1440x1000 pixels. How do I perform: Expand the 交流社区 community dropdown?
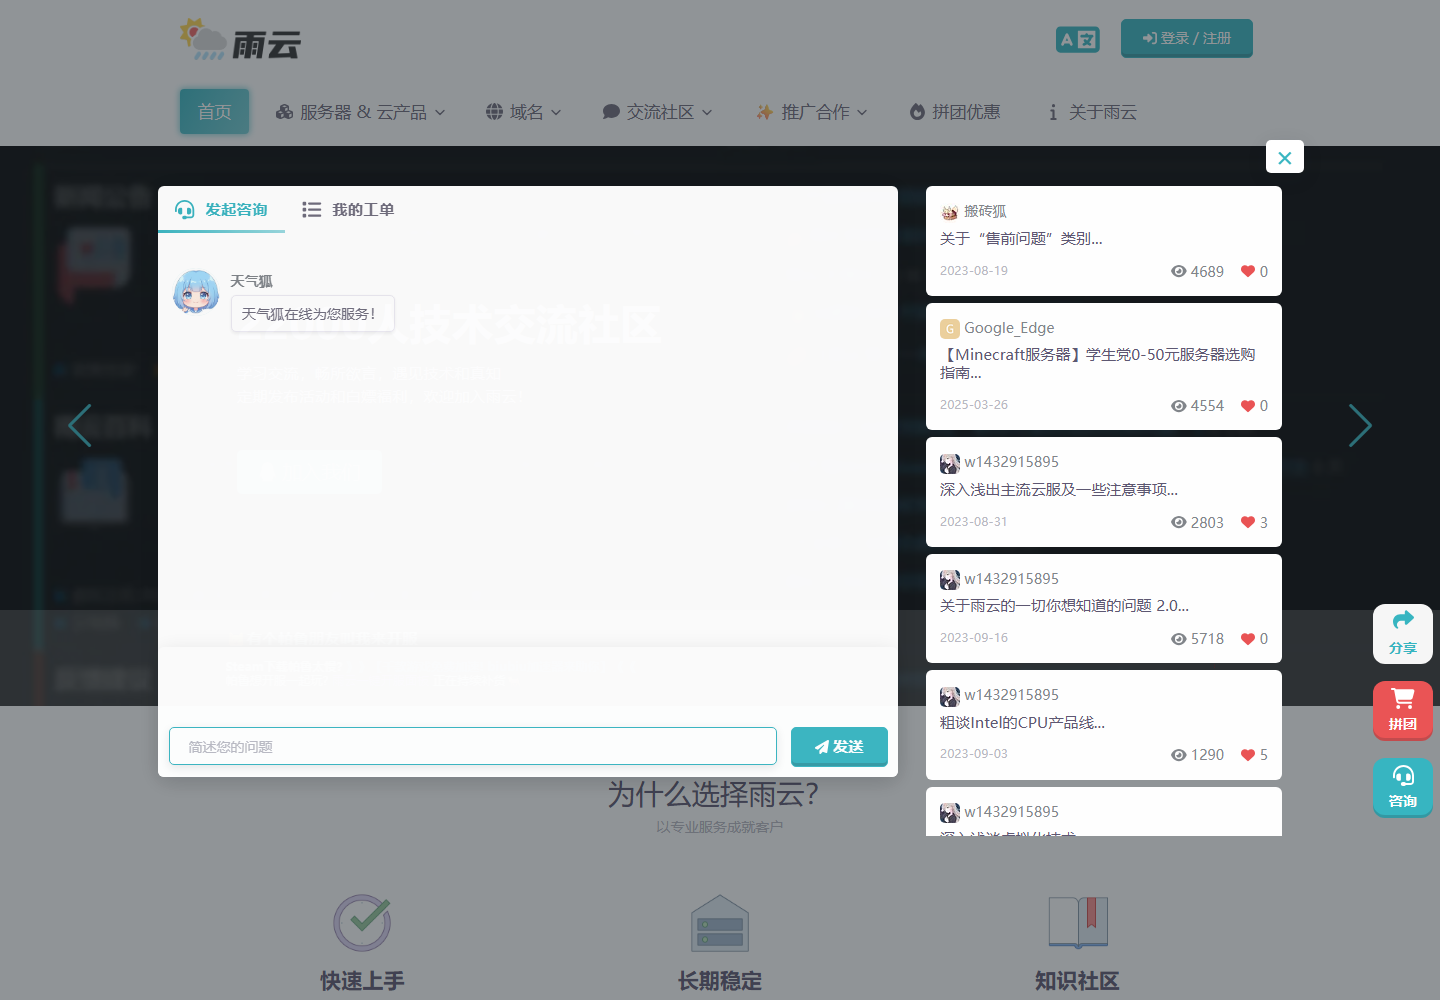pyautogui.click(x=658, y=112)
